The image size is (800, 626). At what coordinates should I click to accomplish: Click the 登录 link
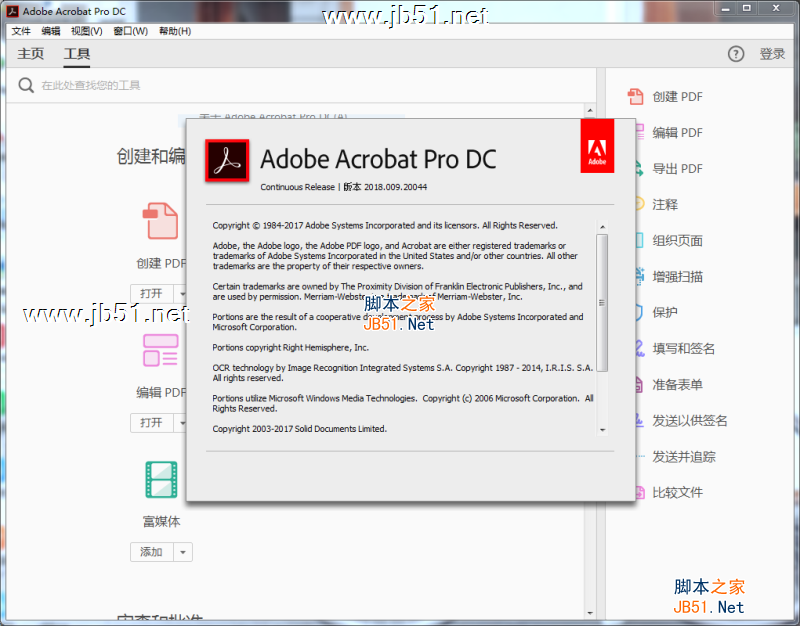point(772,54)
